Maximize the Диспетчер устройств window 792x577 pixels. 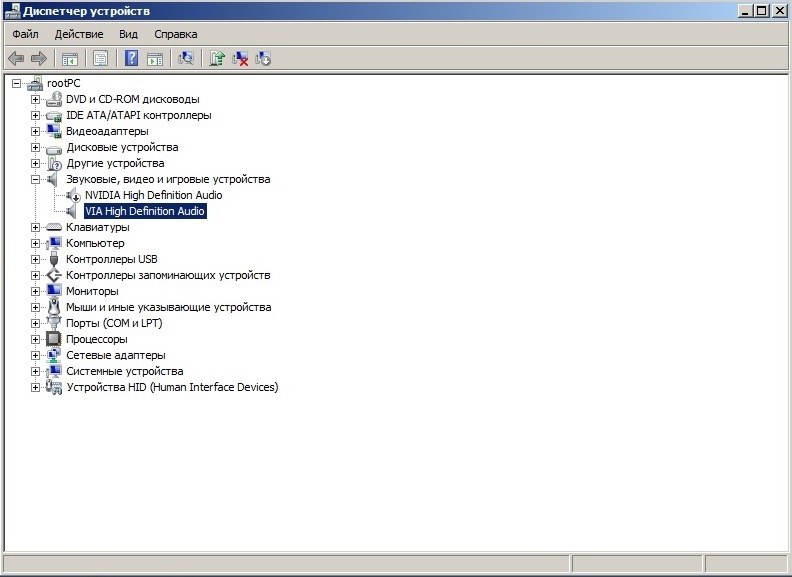tap(762, 11)
